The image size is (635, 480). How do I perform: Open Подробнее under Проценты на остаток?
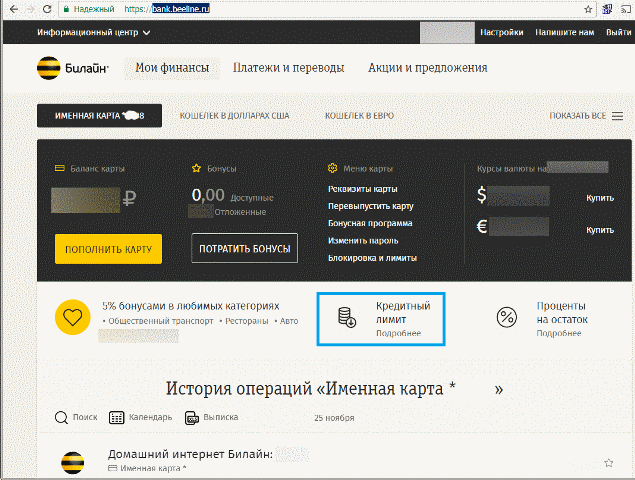pyautogui.click(x=559, y=333)
